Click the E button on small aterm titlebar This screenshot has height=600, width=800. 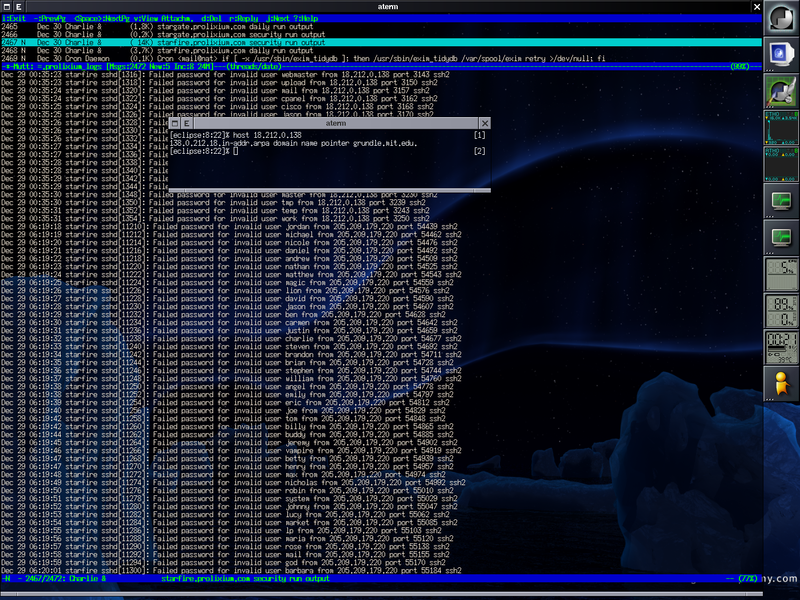tap(187, 123)
